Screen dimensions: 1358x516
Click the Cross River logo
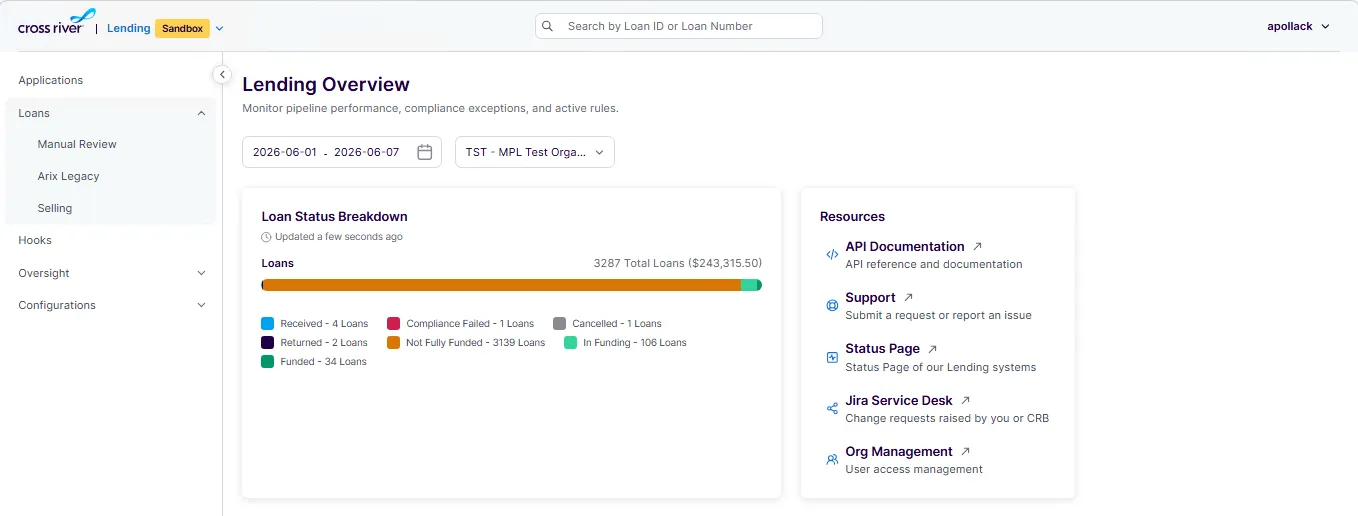57,22
